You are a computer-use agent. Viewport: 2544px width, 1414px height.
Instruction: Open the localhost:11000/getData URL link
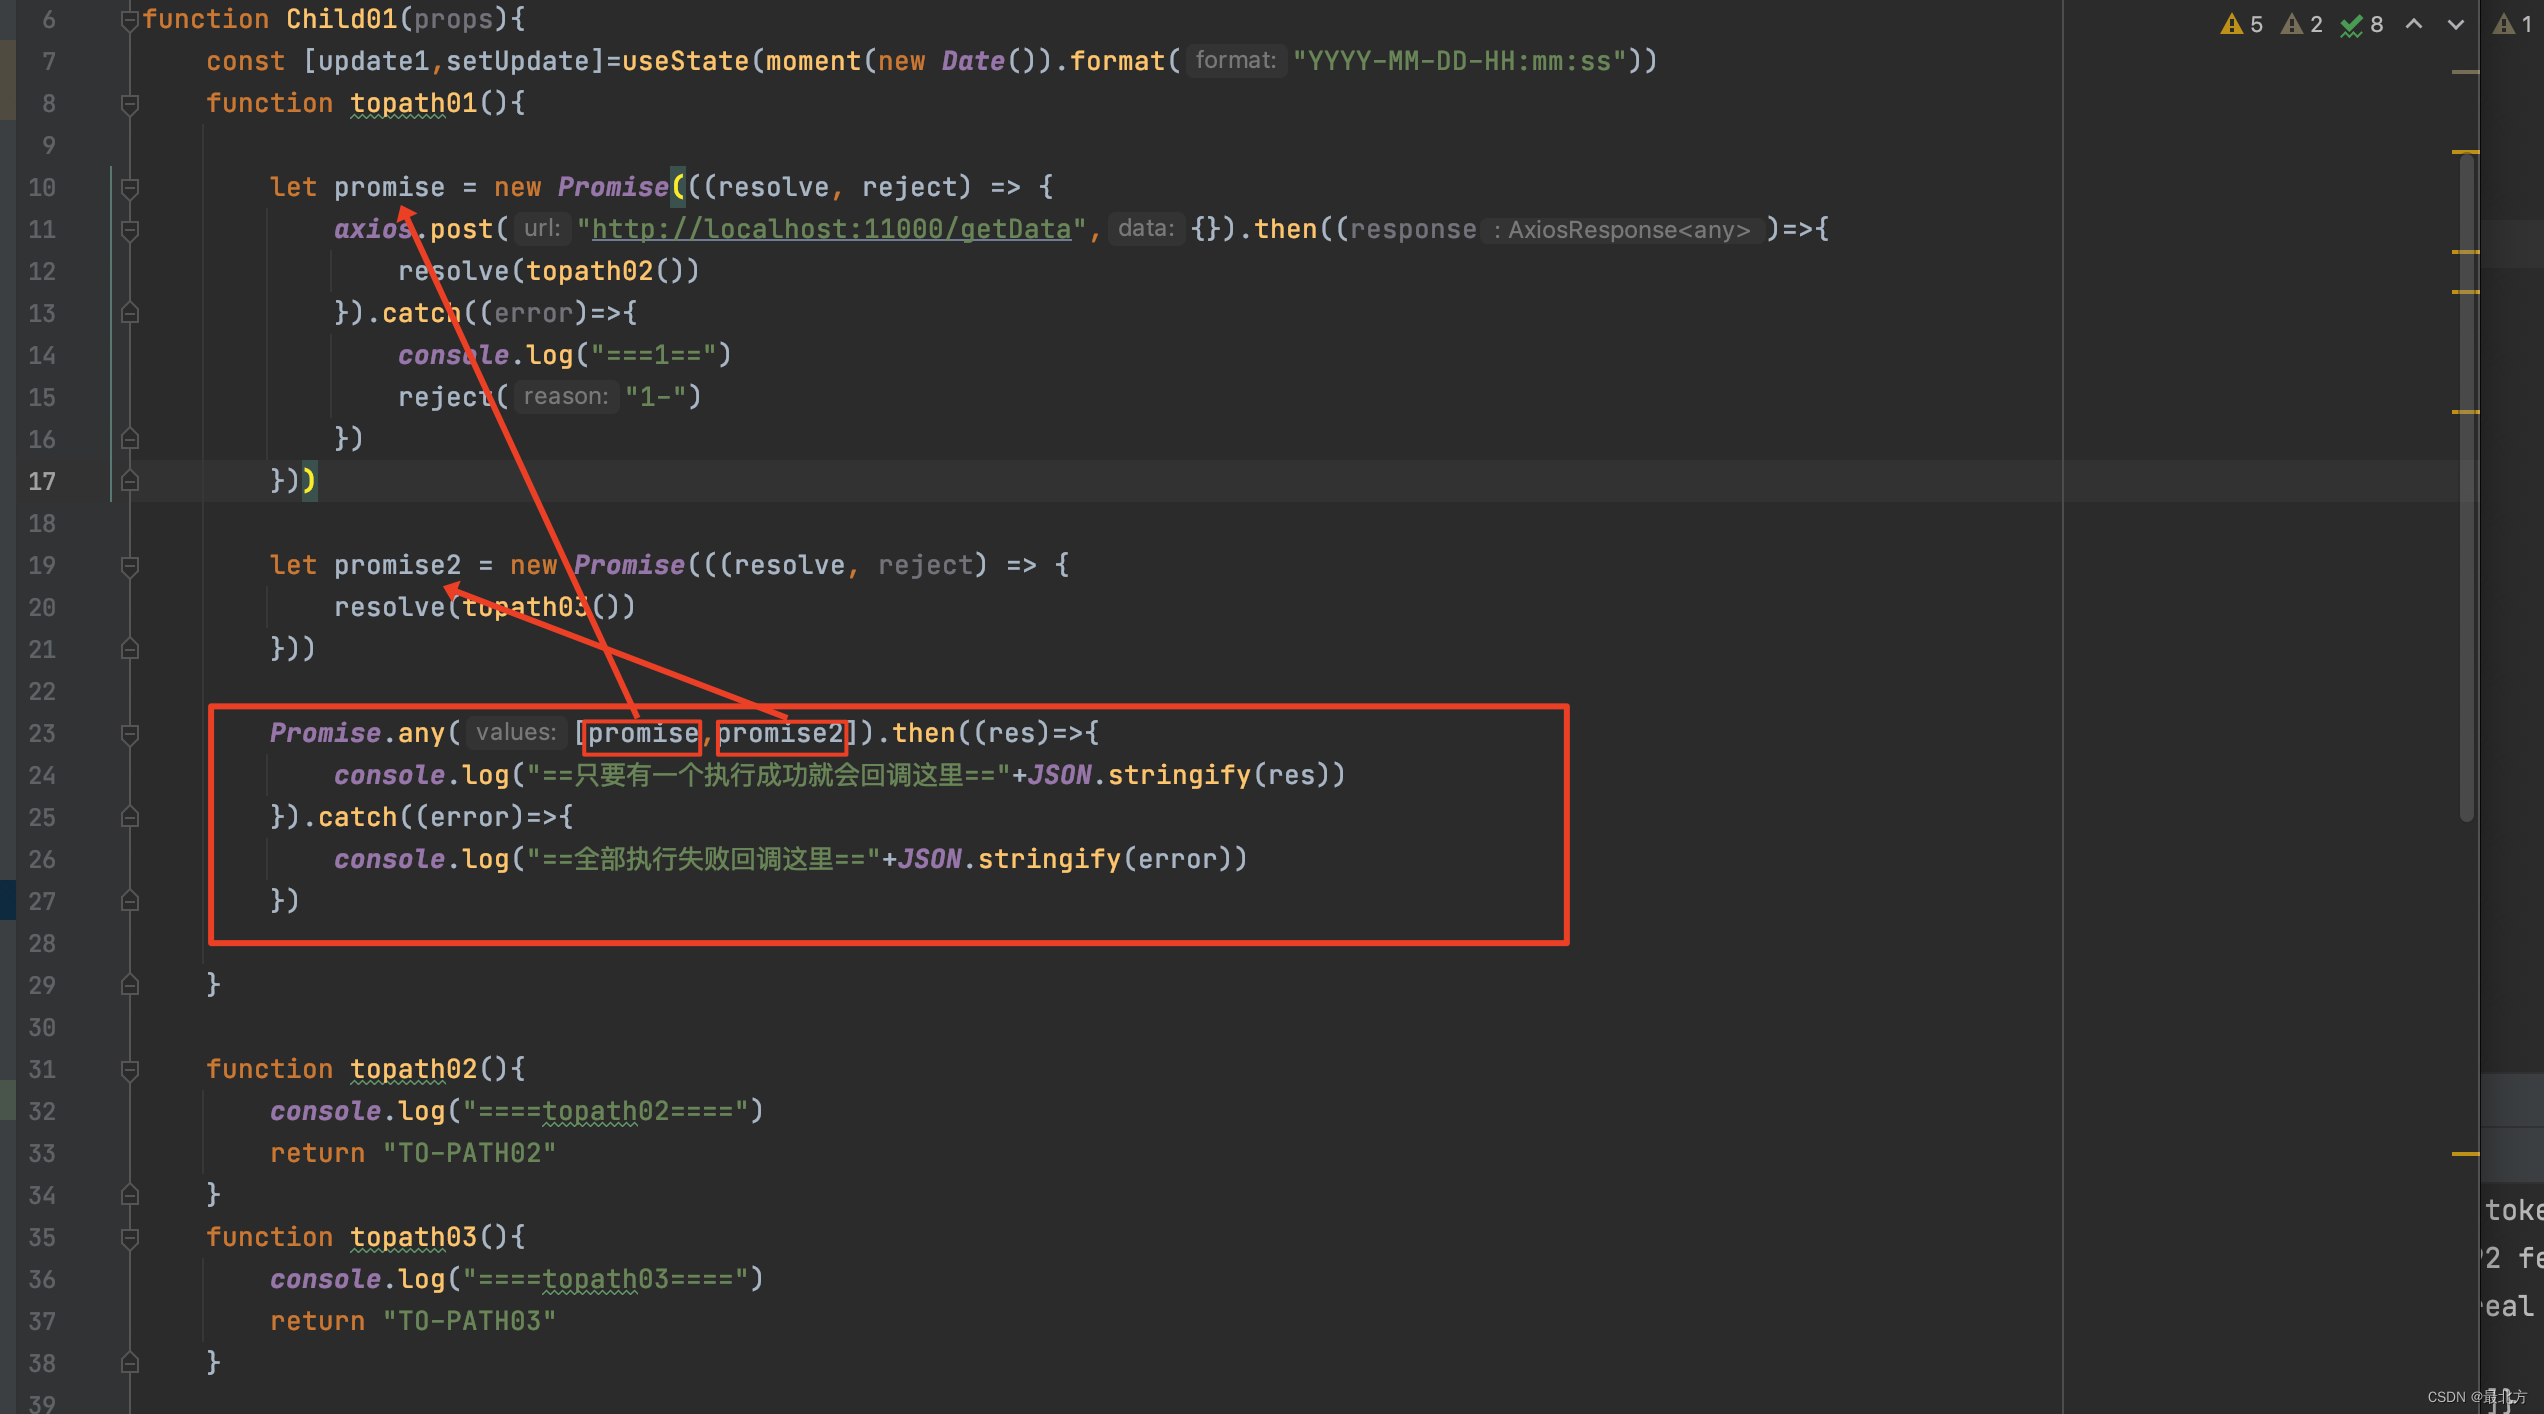click(830, 229)
